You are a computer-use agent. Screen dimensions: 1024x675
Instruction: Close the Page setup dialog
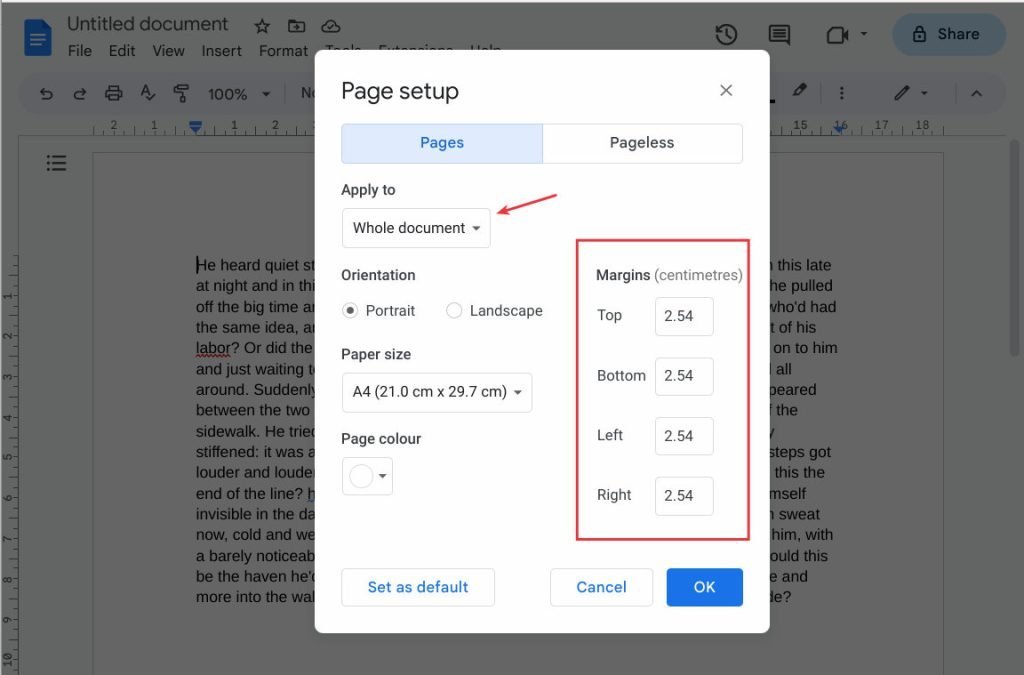click(x=726, y=90)
